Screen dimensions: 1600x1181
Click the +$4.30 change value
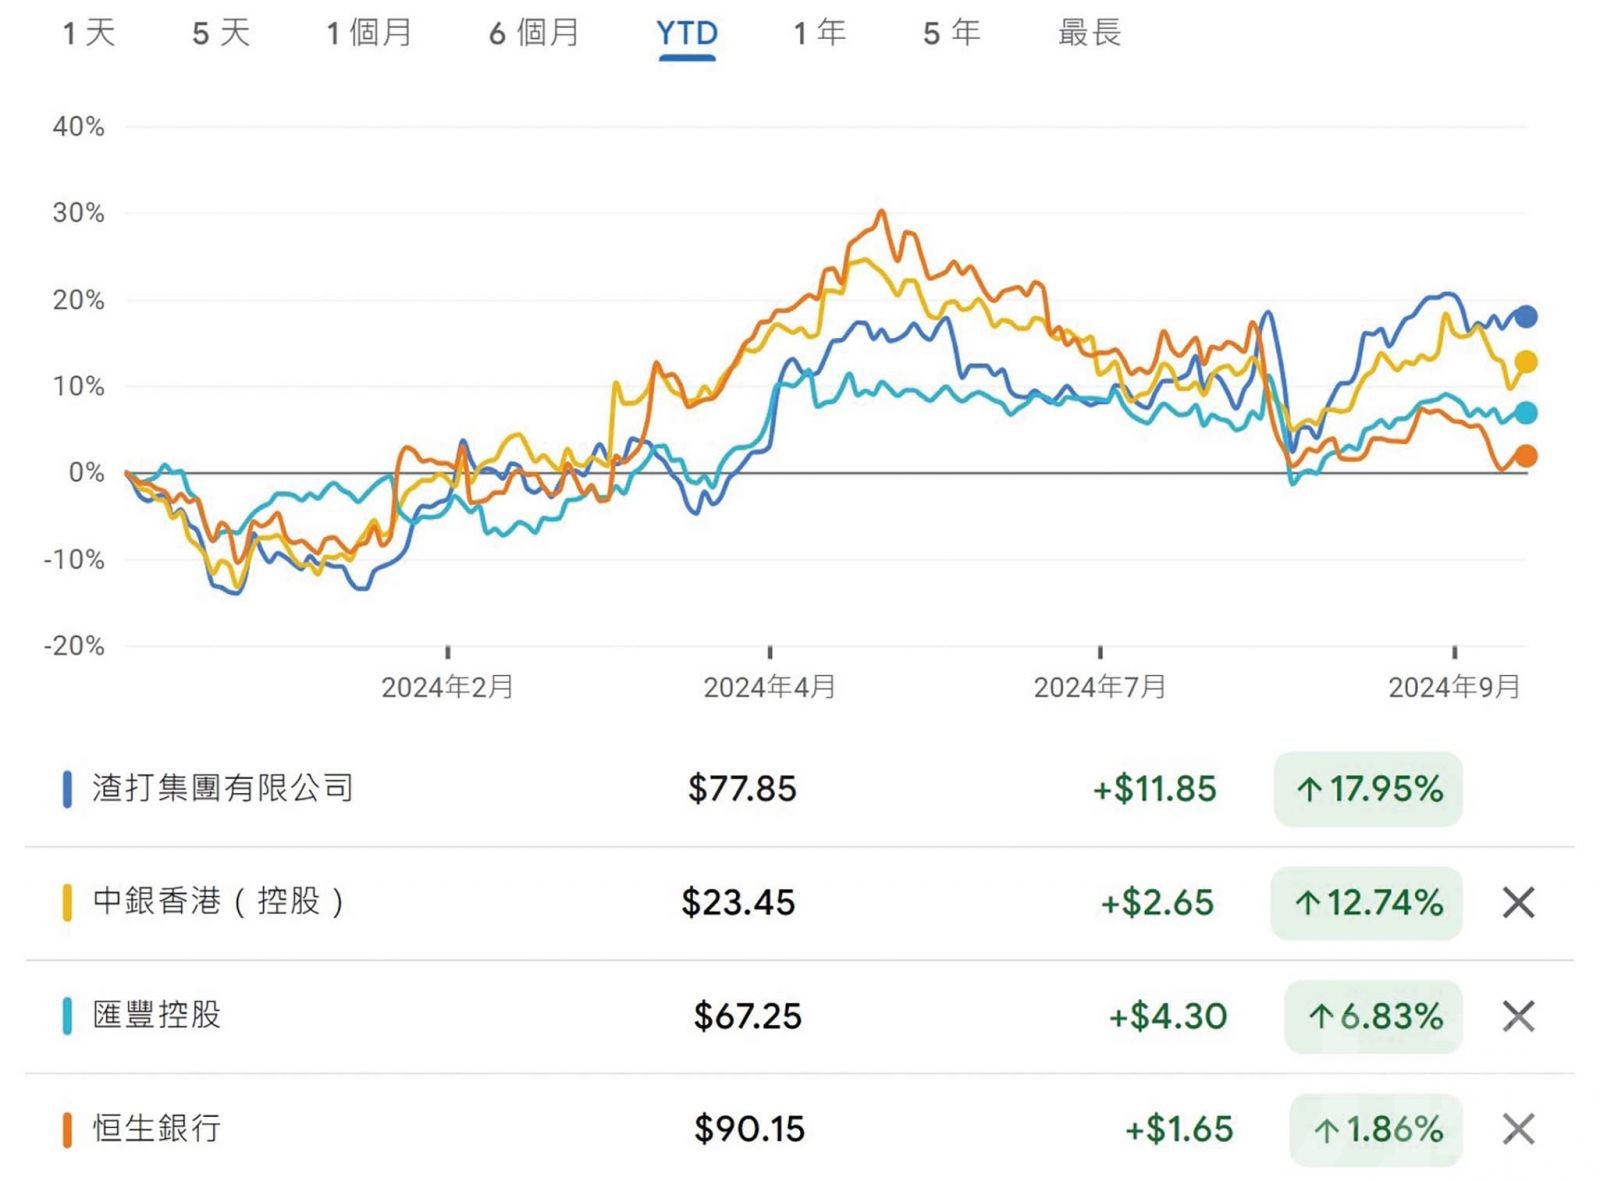tap(1168, 1017)
